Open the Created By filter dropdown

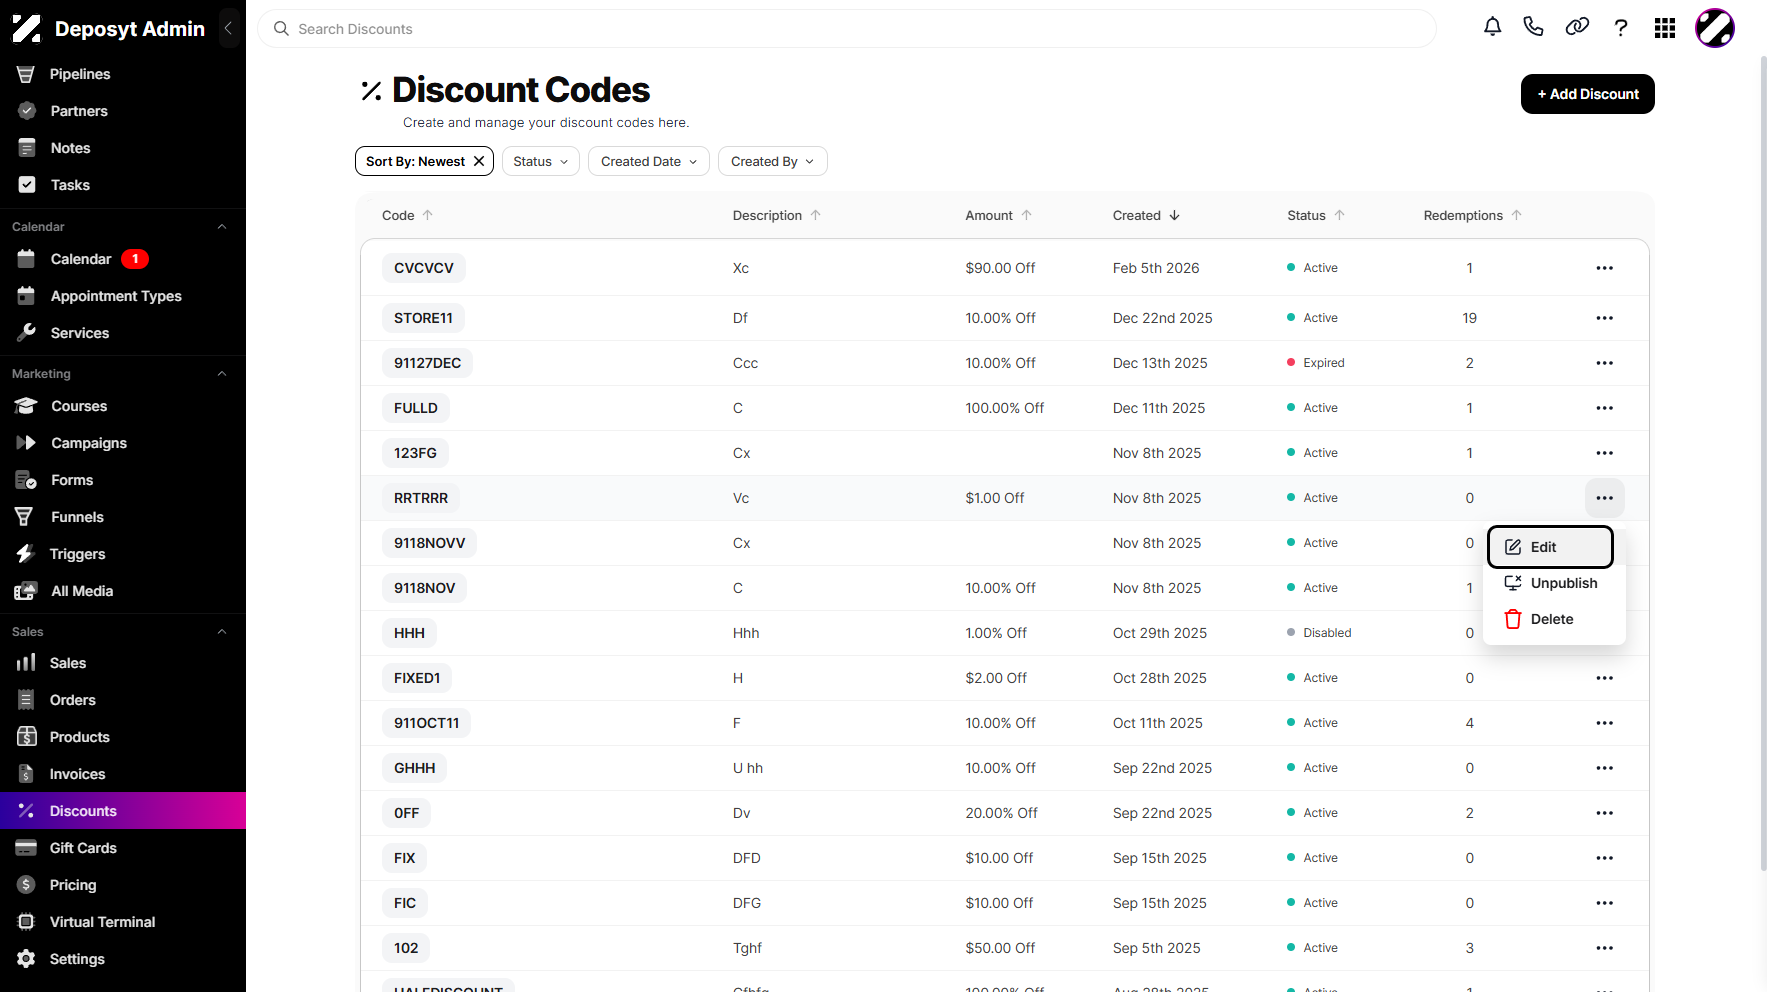[x=773, y=161]
